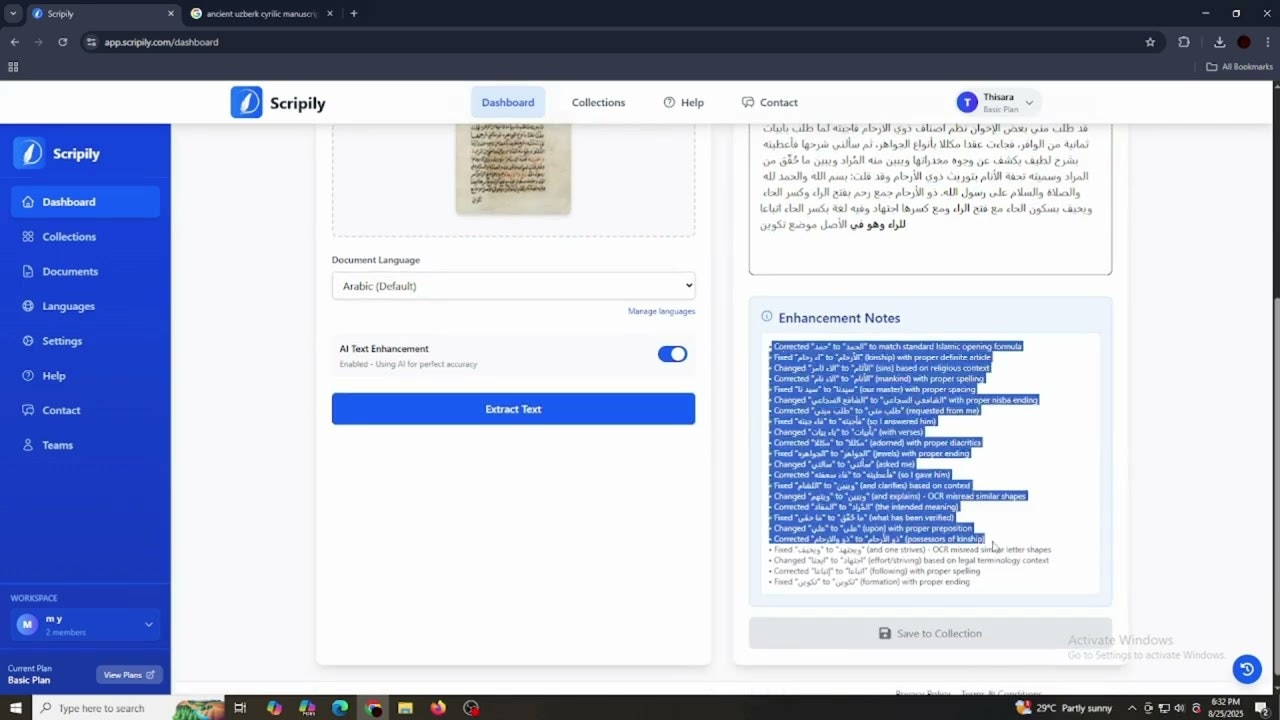Click the Dashboard sidebar home icon
The image size is (1280, 720).
pos(28,202)
